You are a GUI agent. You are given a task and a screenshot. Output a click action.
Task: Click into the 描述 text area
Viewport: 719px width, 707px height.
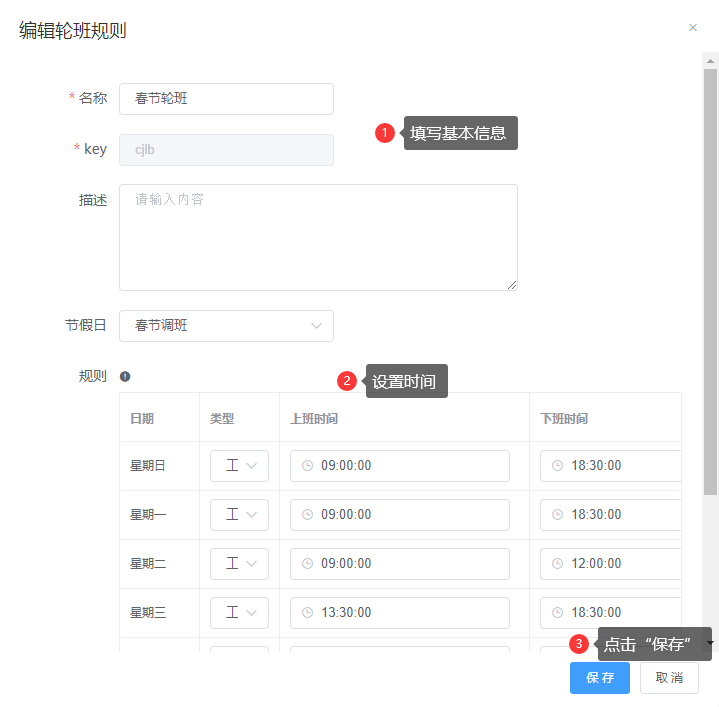click(x=318, y=238)
